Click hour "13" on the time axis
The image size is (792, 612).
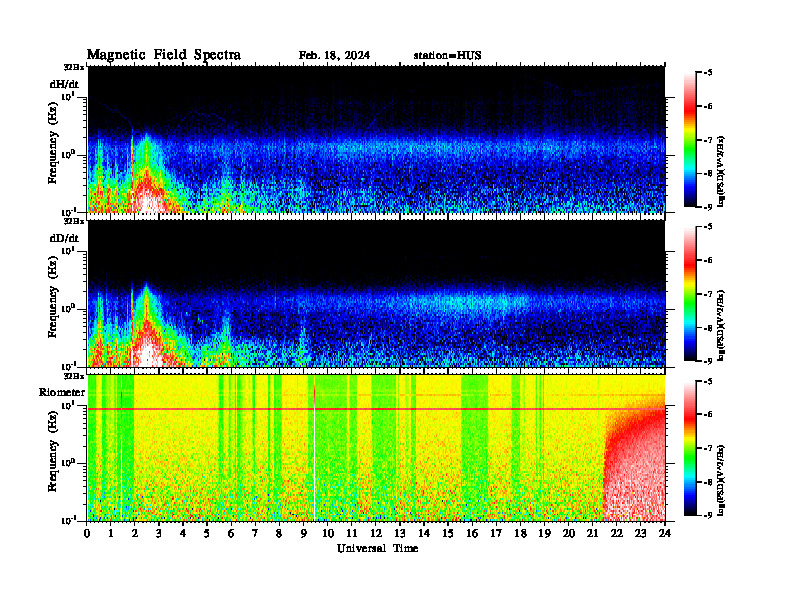(x=400, y=533)
